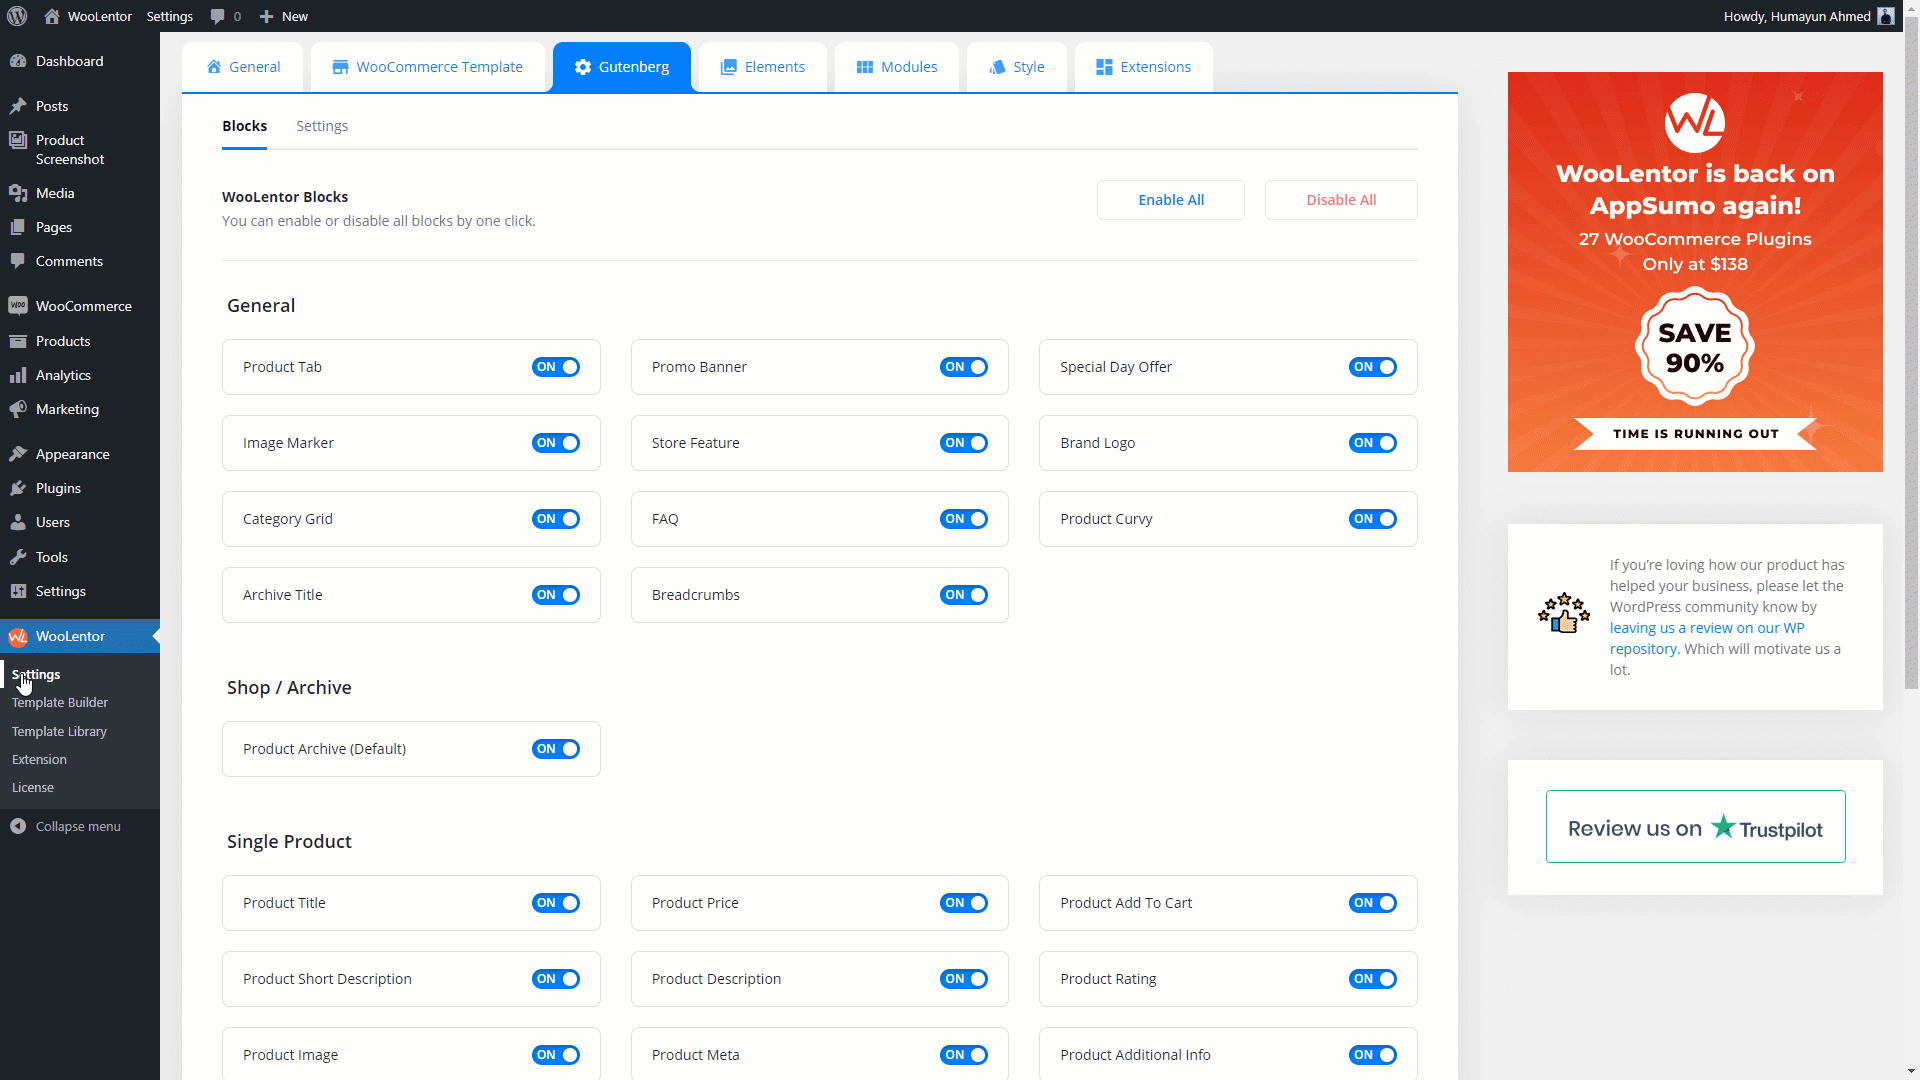Screen dimensions: 1920x1080
Task: Open the comments bubble icon in admin bar
Action: [217, 16]
